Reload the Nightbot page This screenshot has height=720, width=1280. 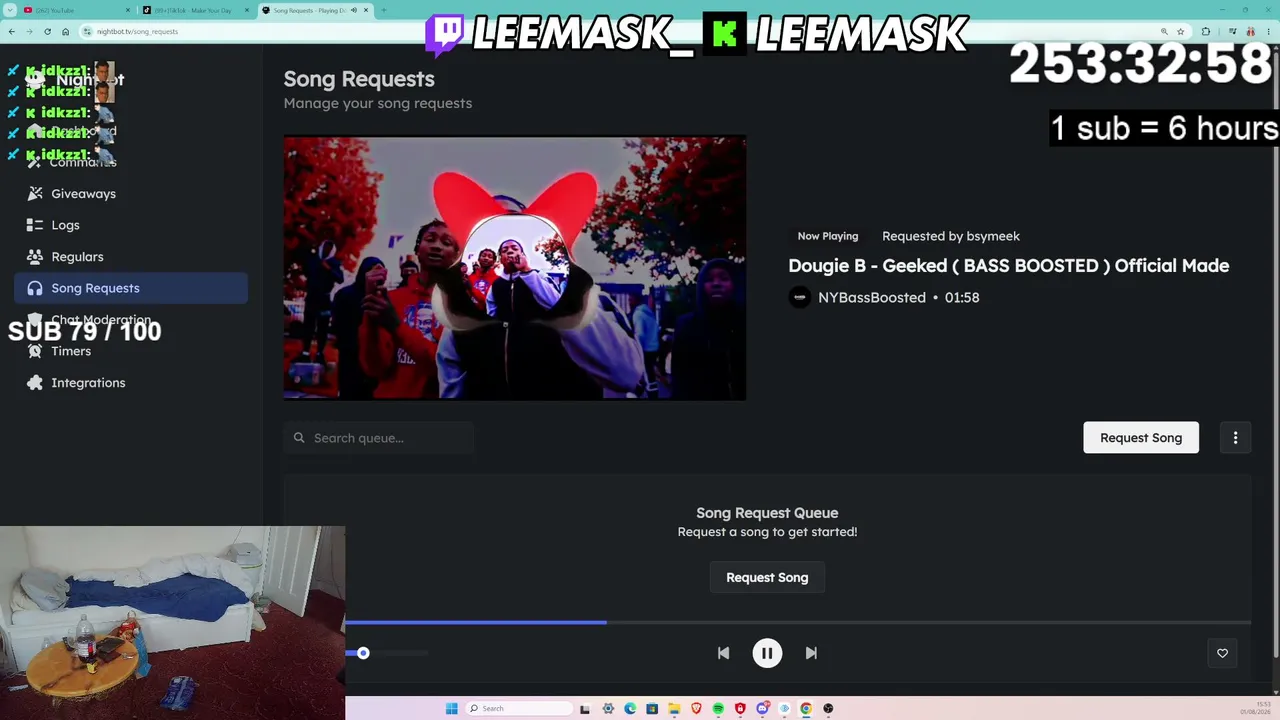(x=47, y=31)
